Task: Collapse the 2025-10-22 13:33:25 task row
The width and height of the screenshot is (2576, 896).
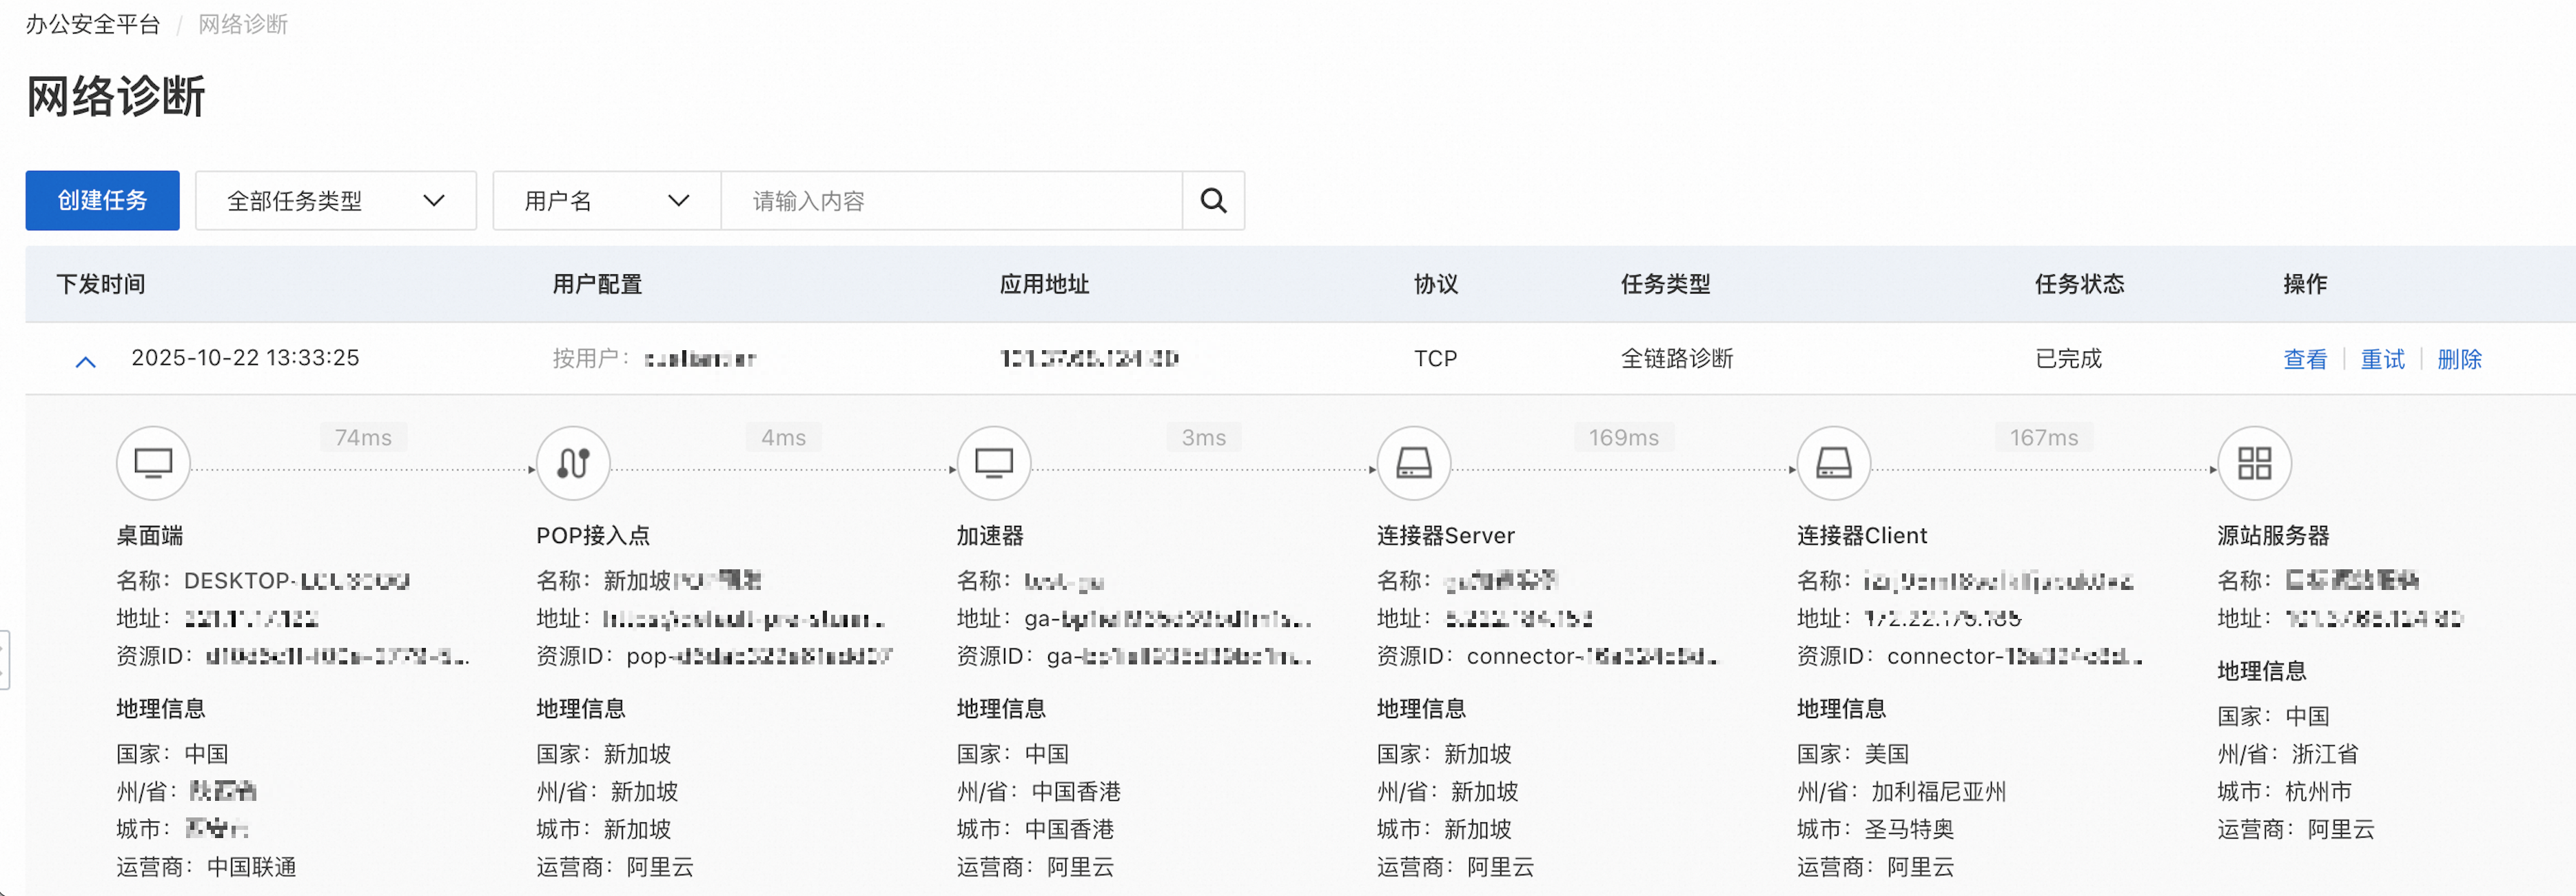Action: tap(86, 361)
